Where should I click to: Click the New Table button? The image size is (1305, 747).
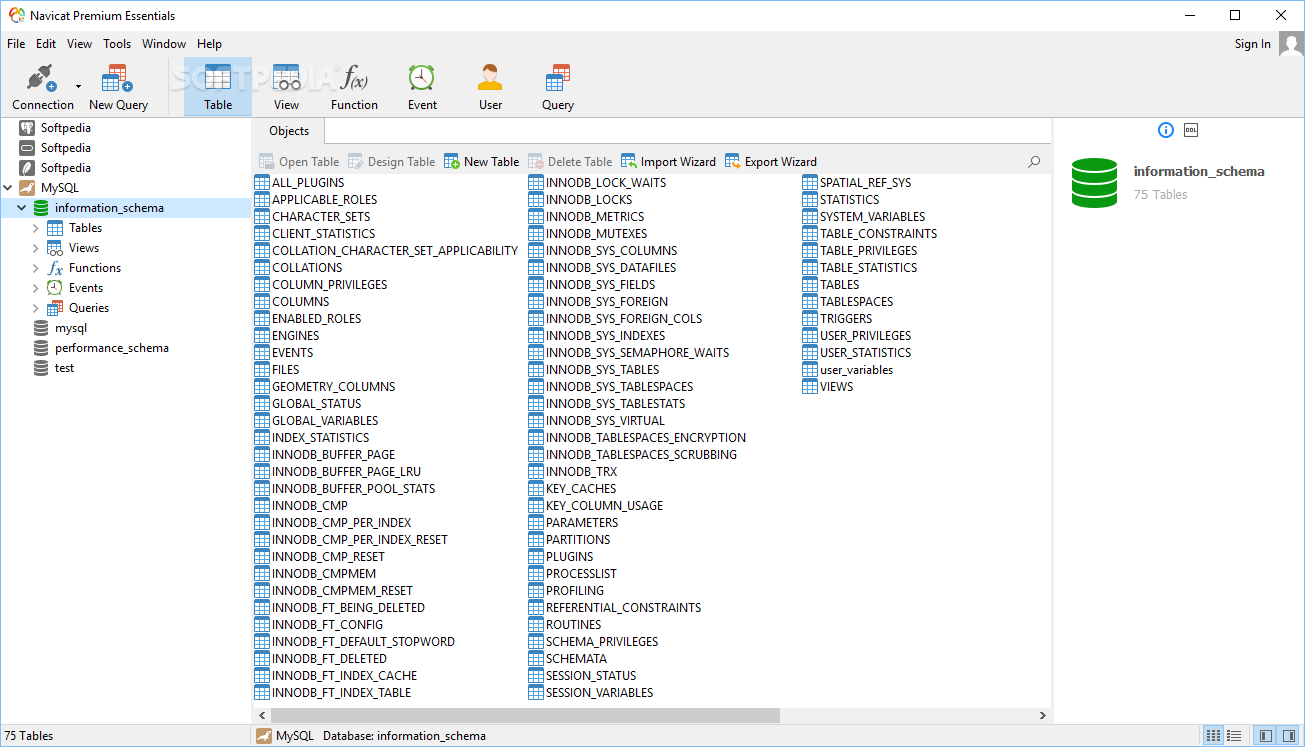click(482, 161)
